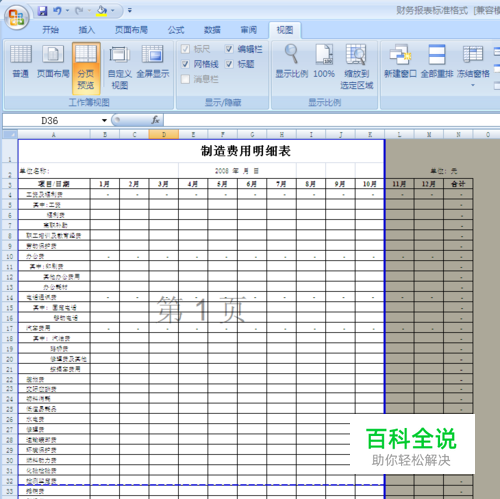
Task: Enter Full Screen (全屏显示) mode
Action: [153, 61]
